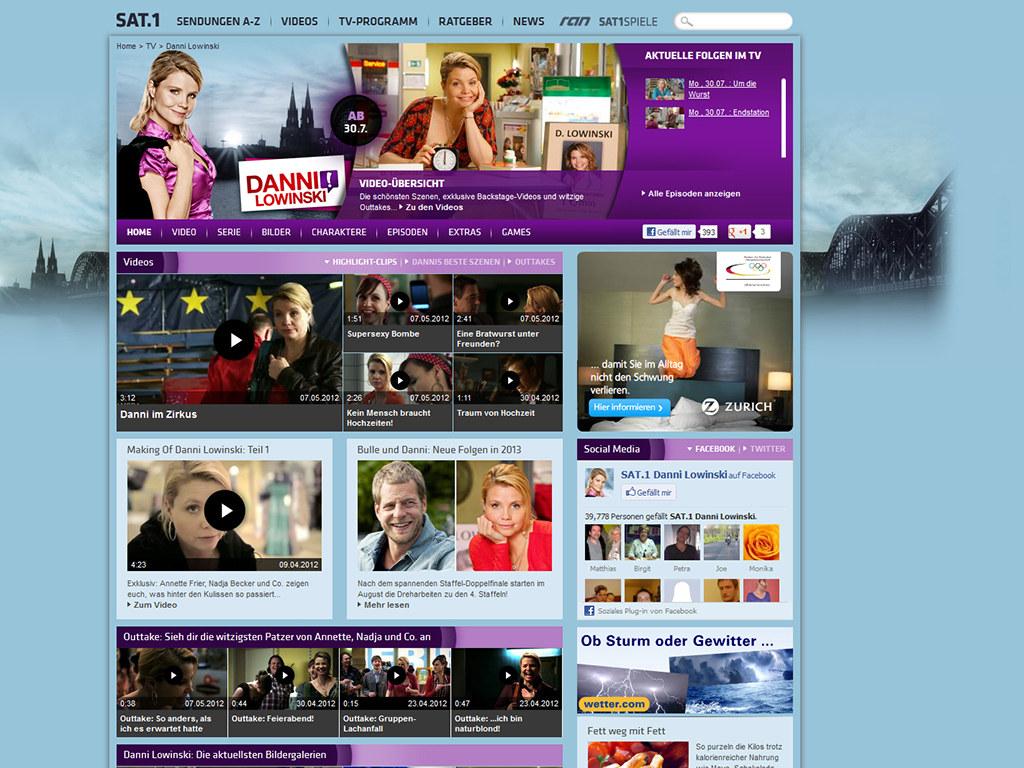Play the Outtake: Feierabend! clip
This screenshot has height=768, width=1024.
285,675
